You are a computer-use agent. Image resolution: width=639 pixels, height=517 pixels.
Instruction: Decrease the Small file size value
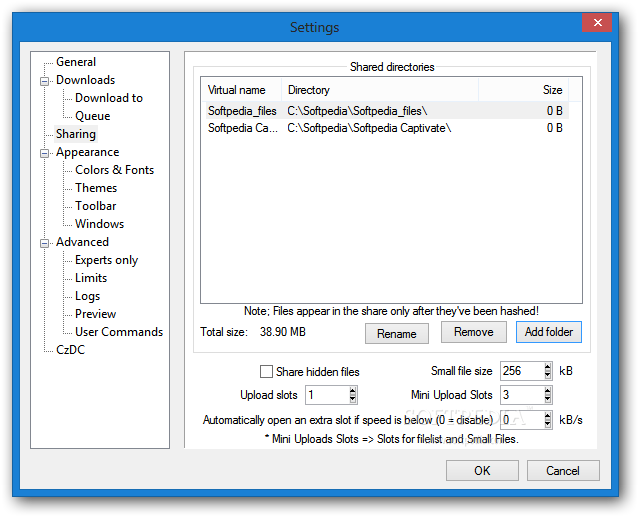coord(548,376)
